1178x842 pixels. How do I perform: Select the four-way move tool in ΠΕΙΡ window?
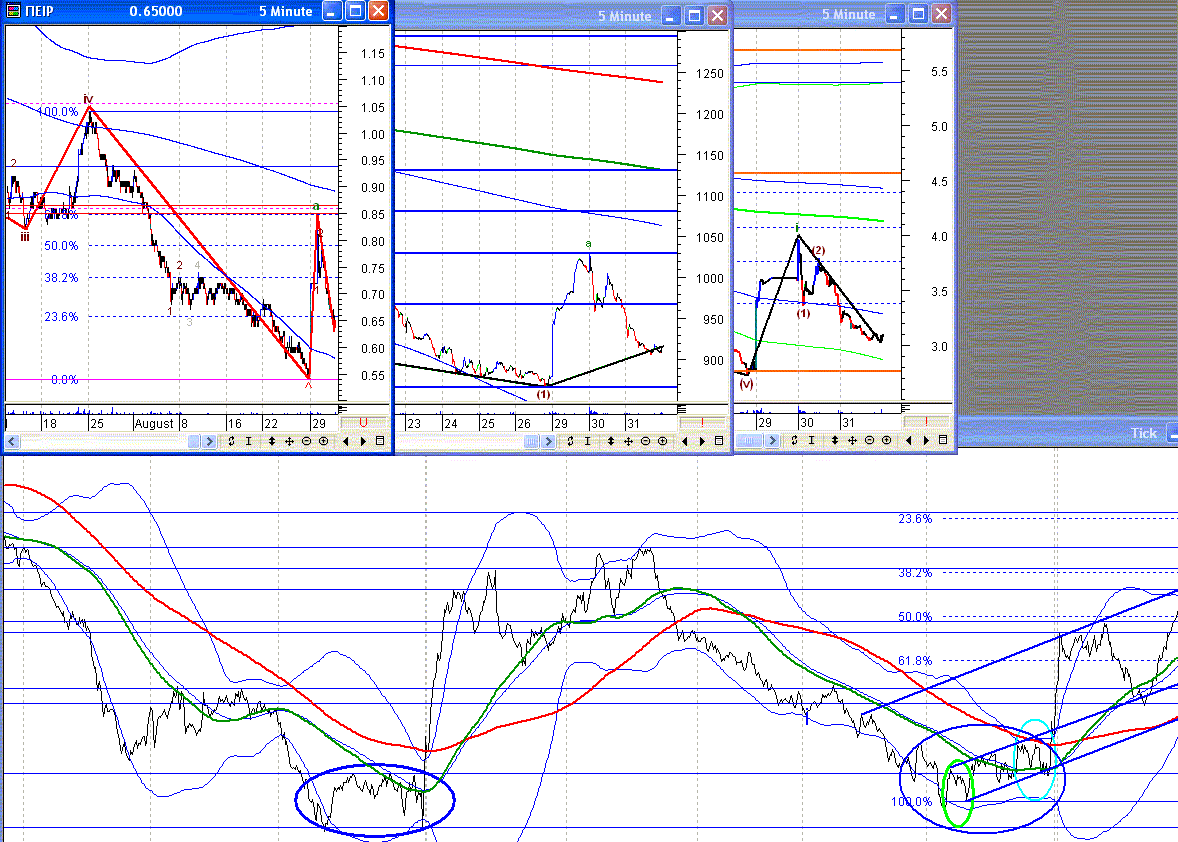click(x=288, y=441)
